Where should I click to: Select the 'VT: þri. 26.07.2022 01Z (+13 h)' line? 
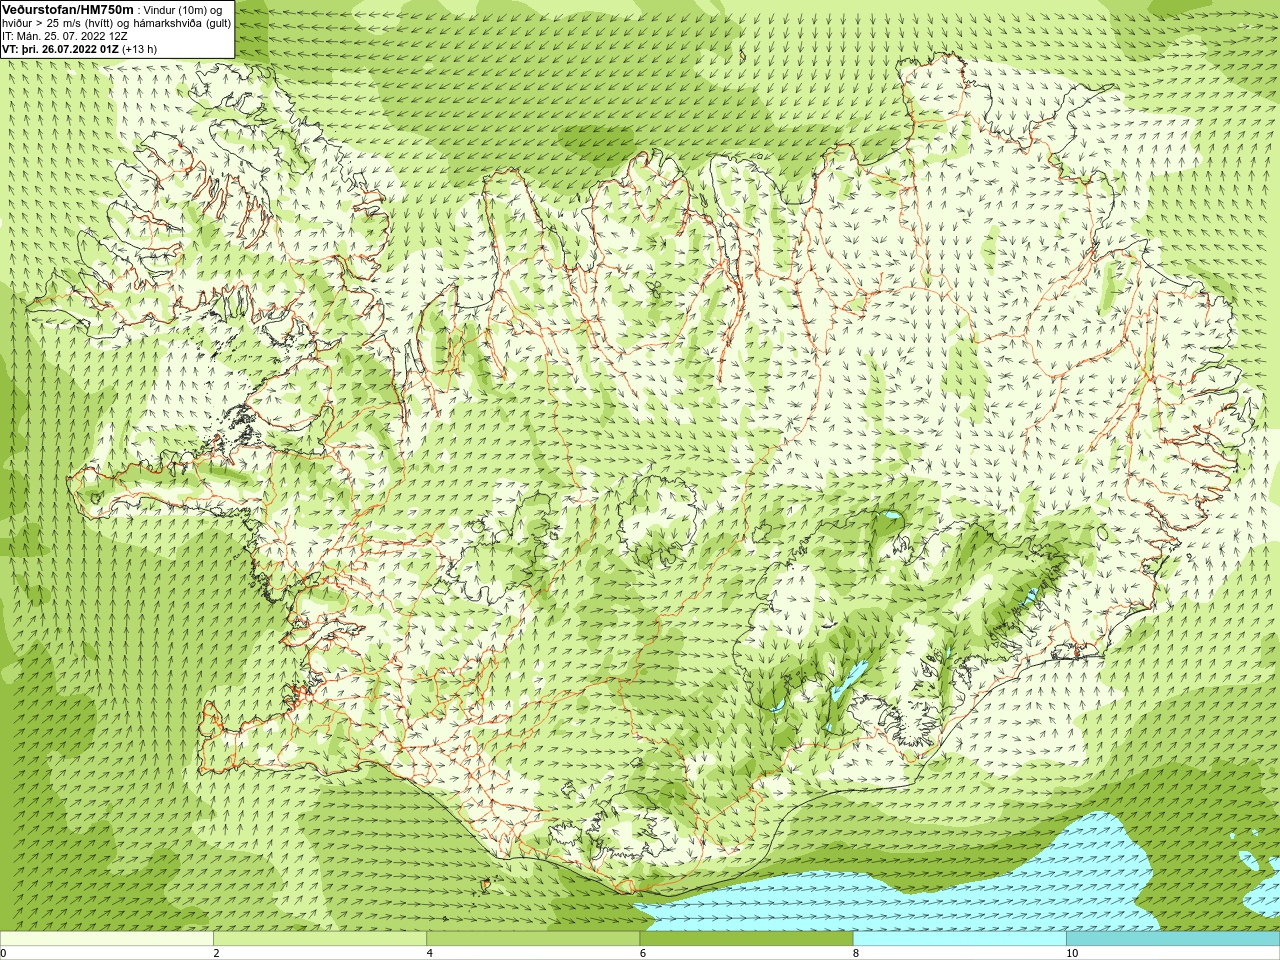(79, 48)
